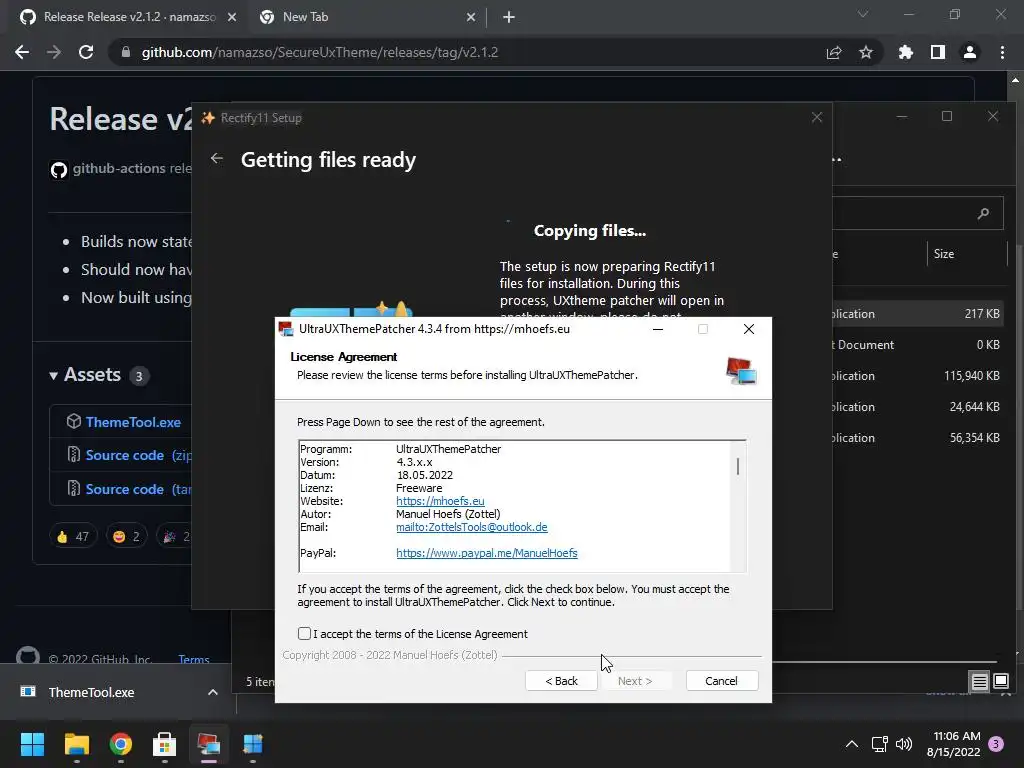Select the 217 KB file row in File Explorer
The image size is (1024, 768).
[918, 313]
